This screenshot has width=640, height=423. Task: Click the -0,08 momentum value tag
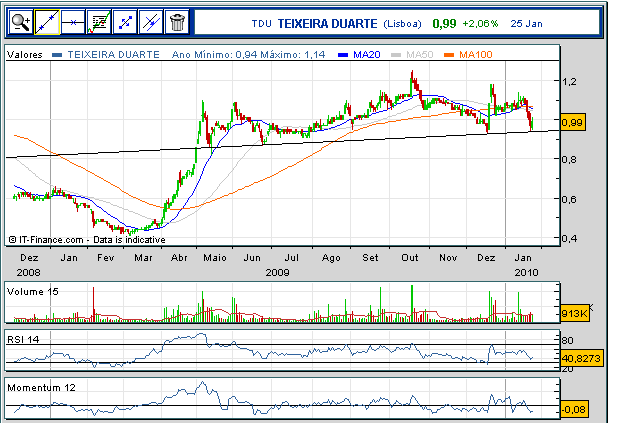tap(573, 409)
